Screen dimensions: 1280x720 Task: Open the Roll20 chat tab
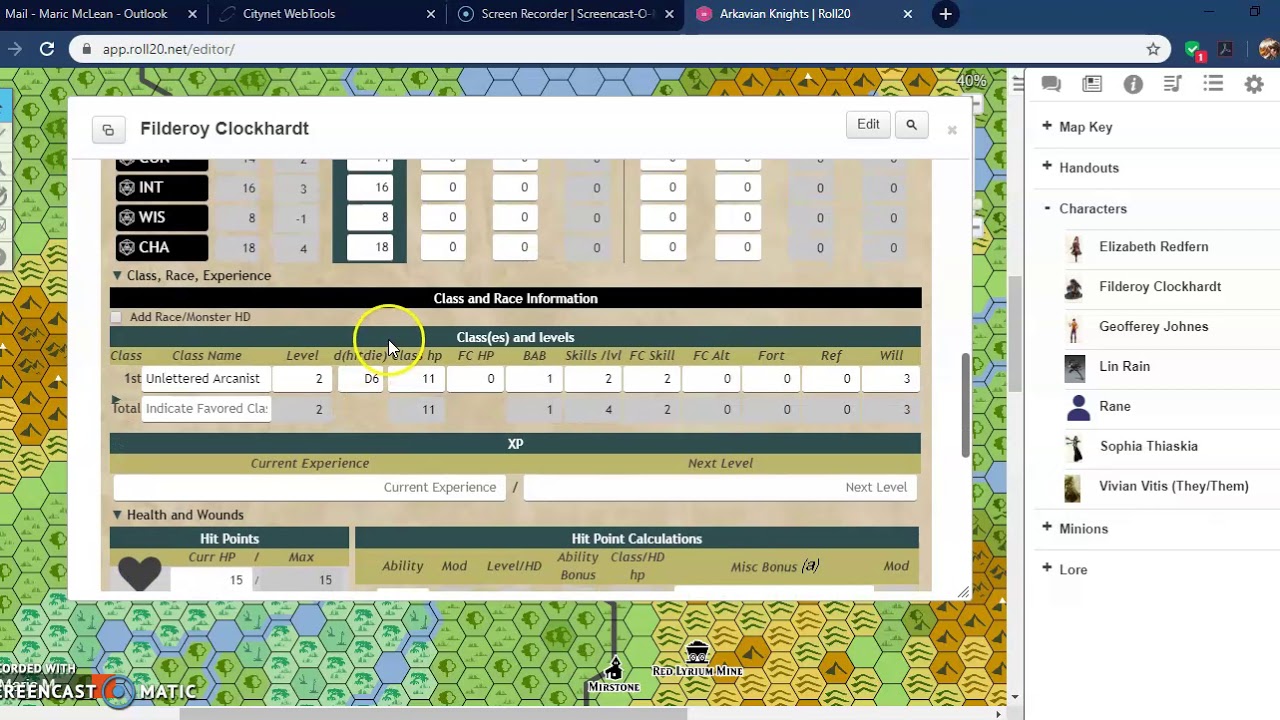coord(1051,85)
